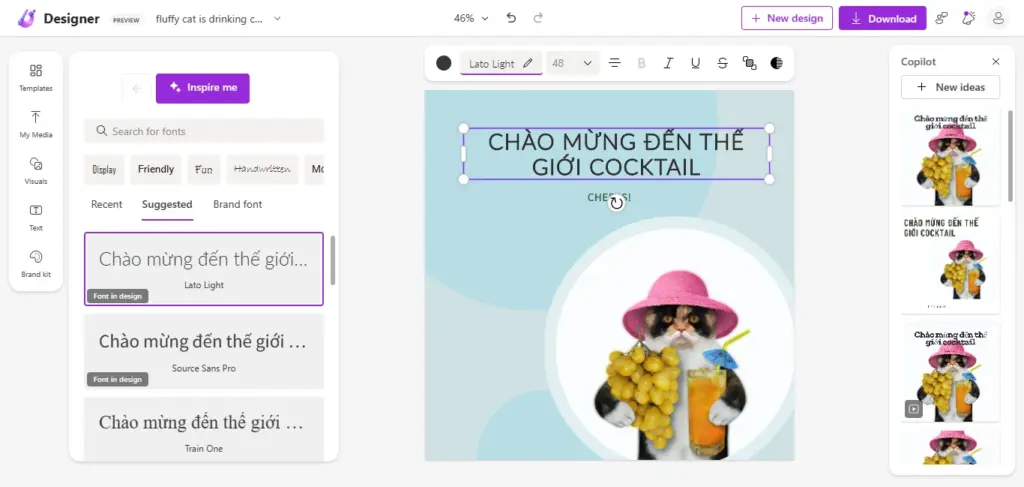Expand the 46% zoom dropdown
This screenshot has width=1024, height=487.
click(471, 18)
